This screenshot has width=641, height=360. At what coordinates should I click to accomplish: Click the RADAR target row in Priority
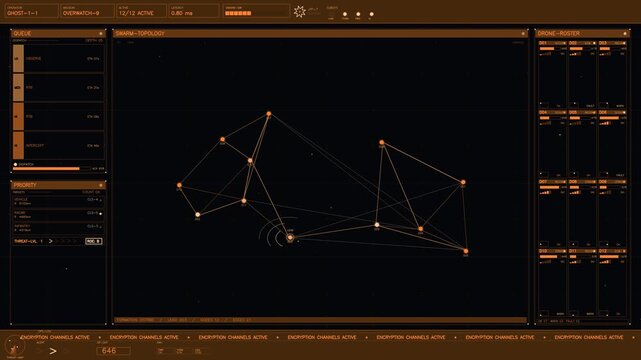(x=58, y=214)
